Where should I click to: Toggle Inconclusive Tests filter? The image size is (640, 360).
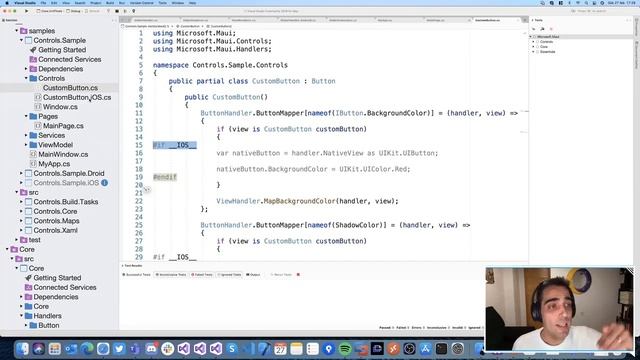[x=171, y=275]
